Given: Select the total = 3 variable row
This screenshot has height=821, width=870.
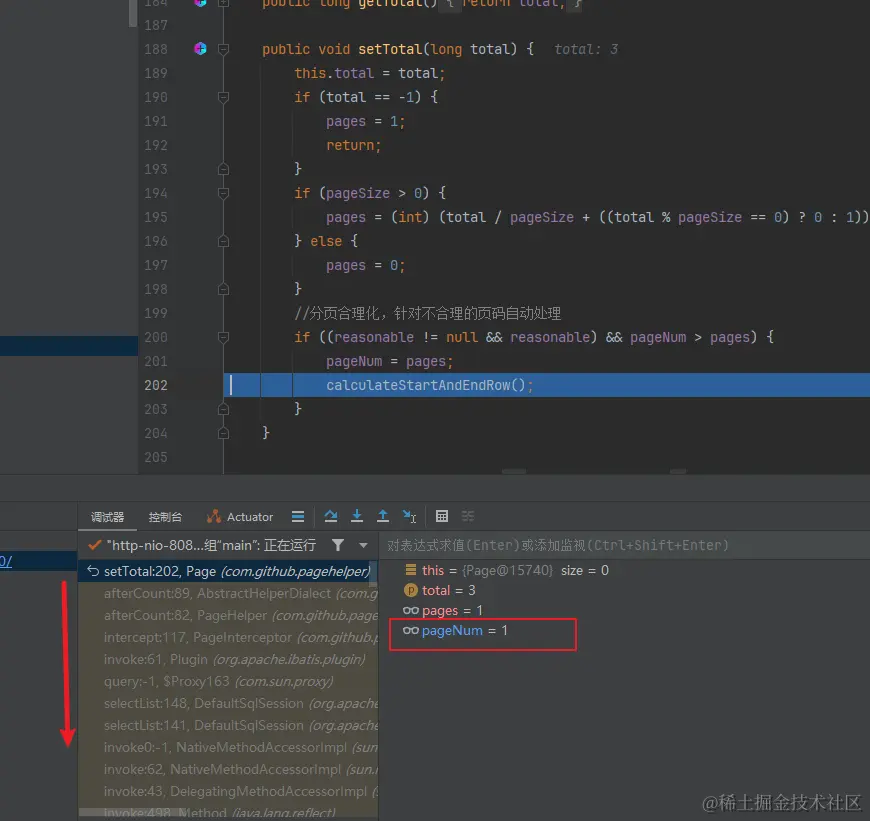Looking at the screenshot, I should [439, 590].
